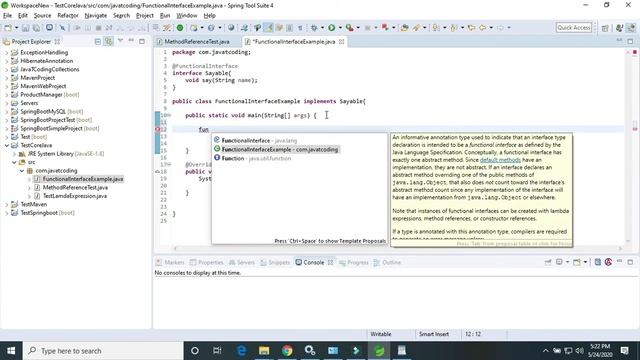Open the File menu

coord(7,16)
